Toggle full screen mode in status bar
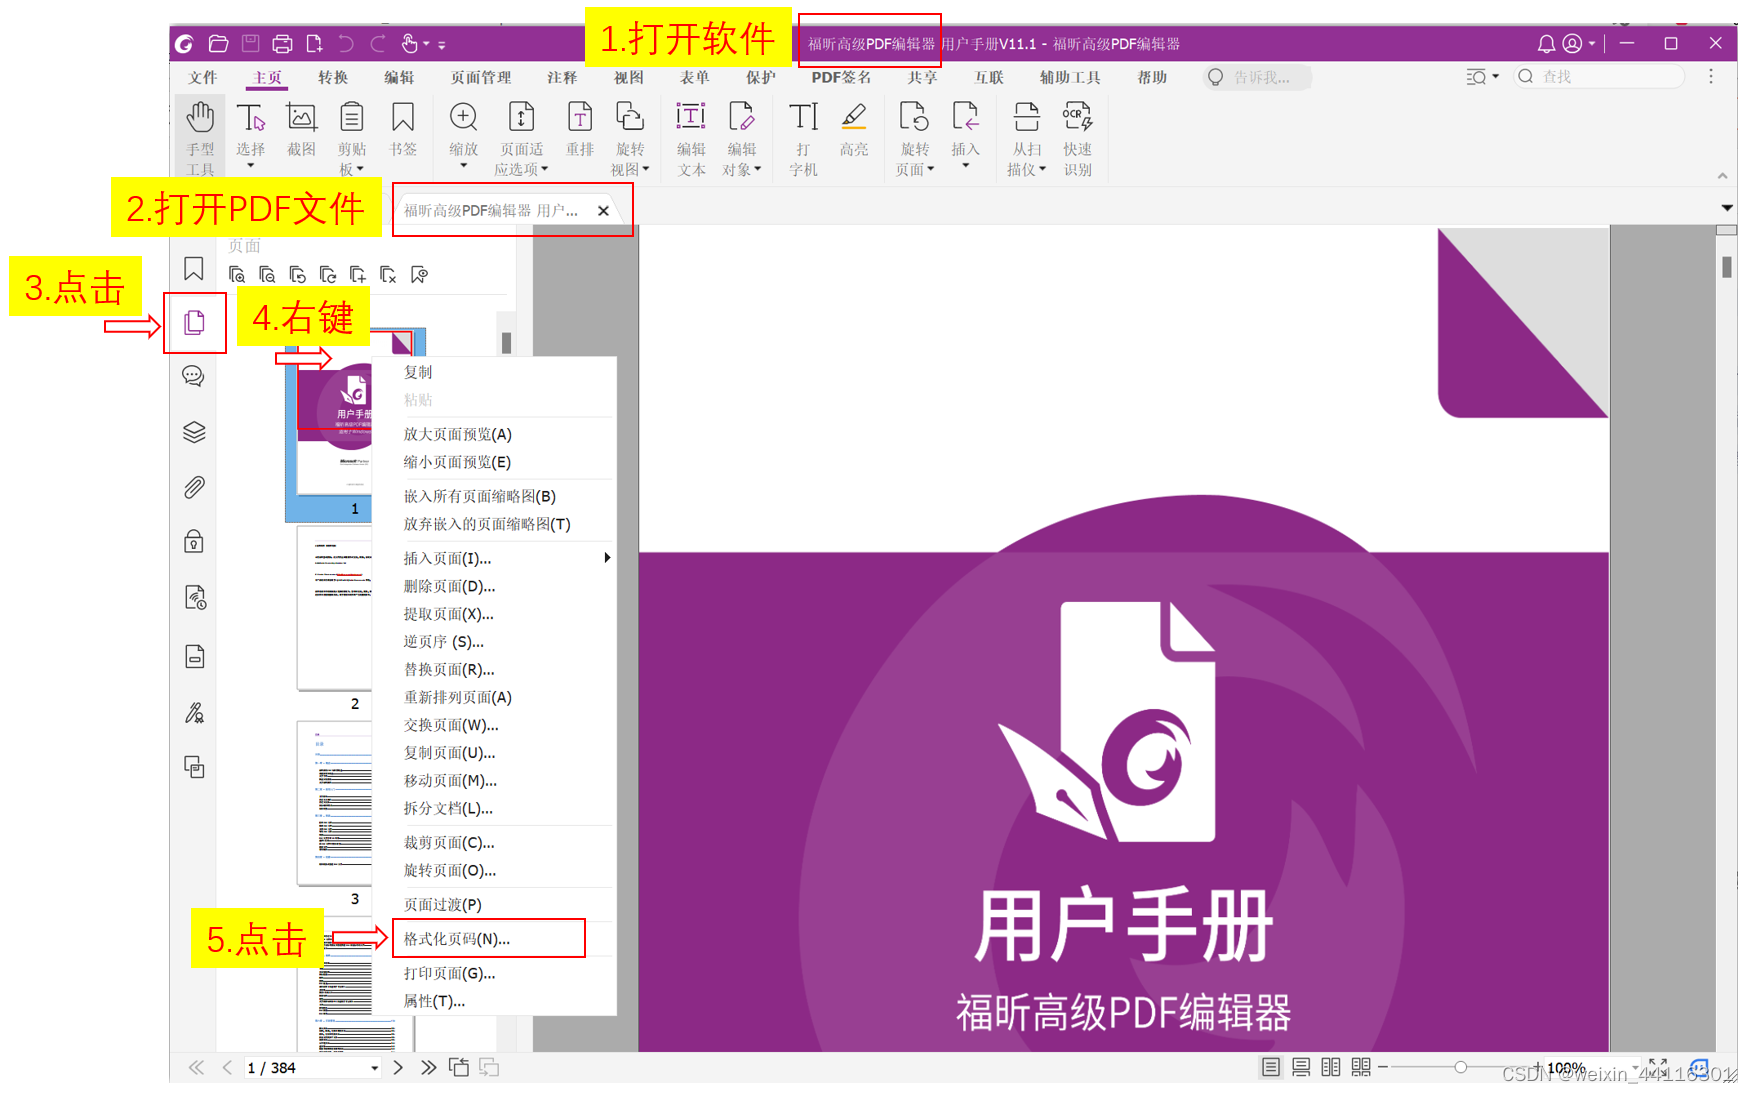This screenshot has width=1749, height=1093. (x=1658, y=1066)
